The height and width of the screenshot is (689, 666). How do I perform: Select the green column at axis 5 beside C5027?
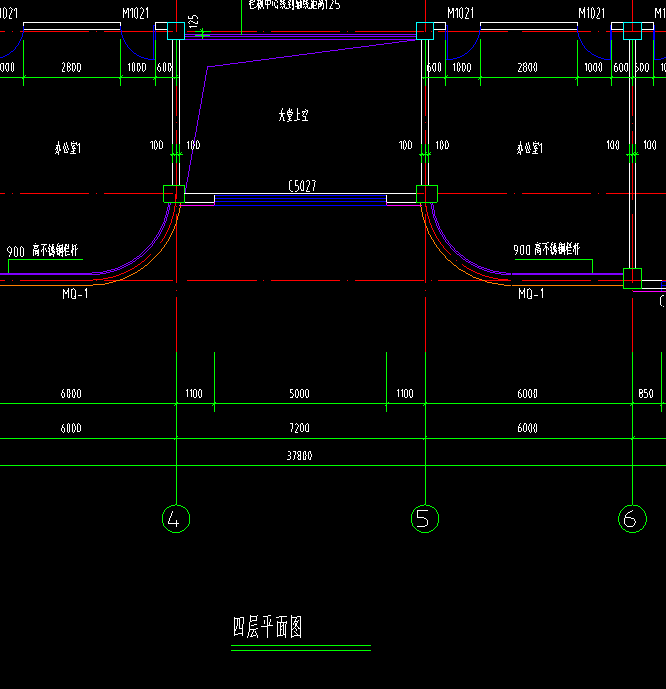(x=427, y=194)
